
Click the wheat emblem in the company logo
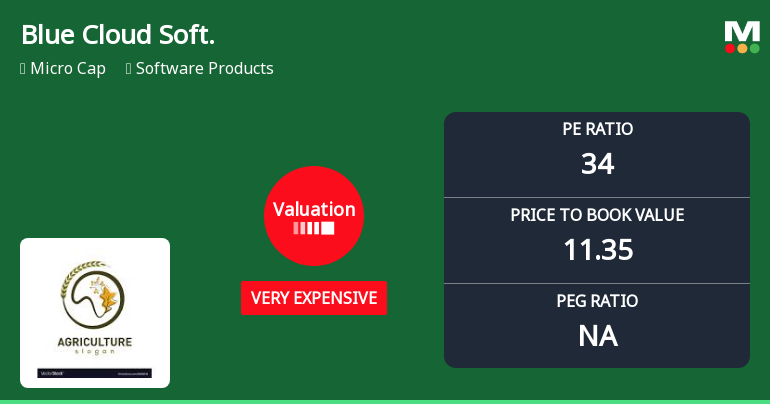click(95, 293)
